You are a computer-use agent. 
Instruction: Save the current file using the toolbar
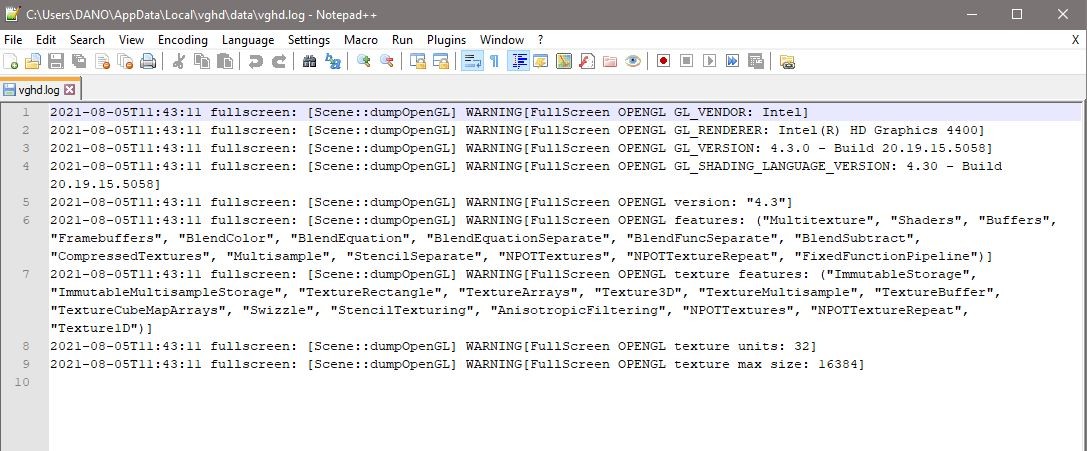(55, 62)
